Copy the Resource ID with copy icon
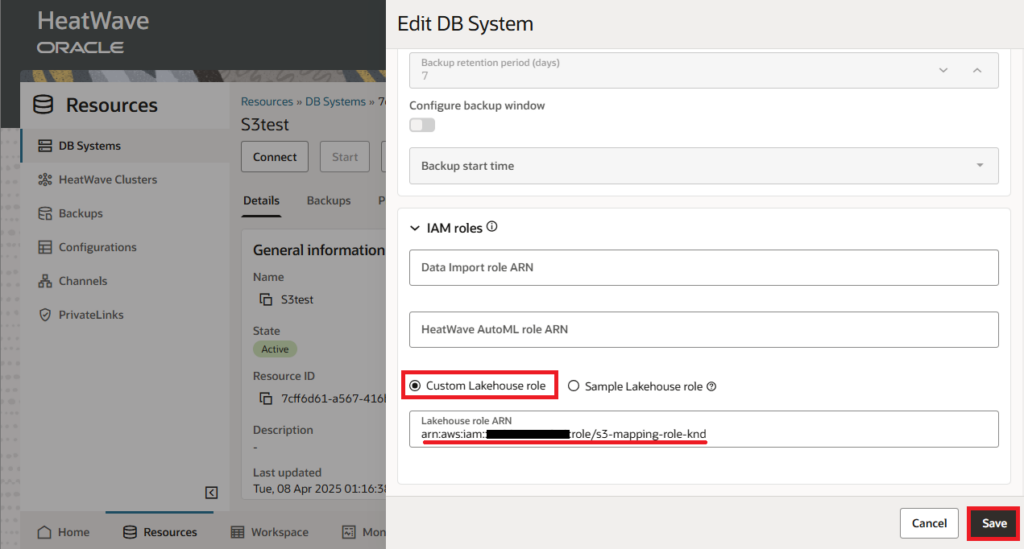The height and width of the screenshot is (549, 1024). (x=266, y=398)
